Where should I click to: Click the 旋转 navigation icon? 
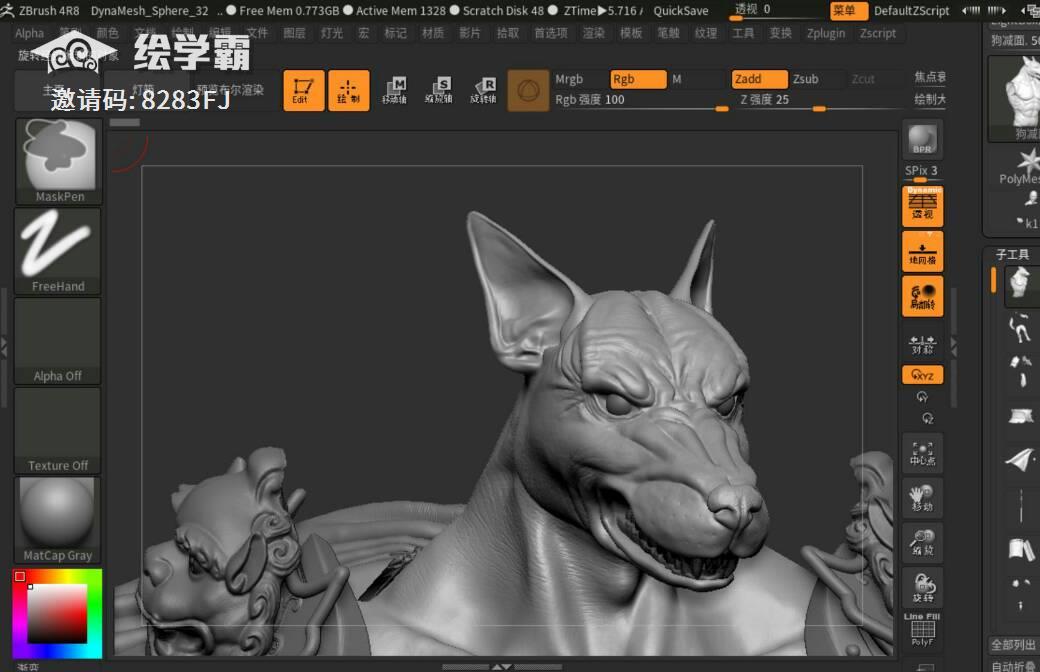(922, 587)
